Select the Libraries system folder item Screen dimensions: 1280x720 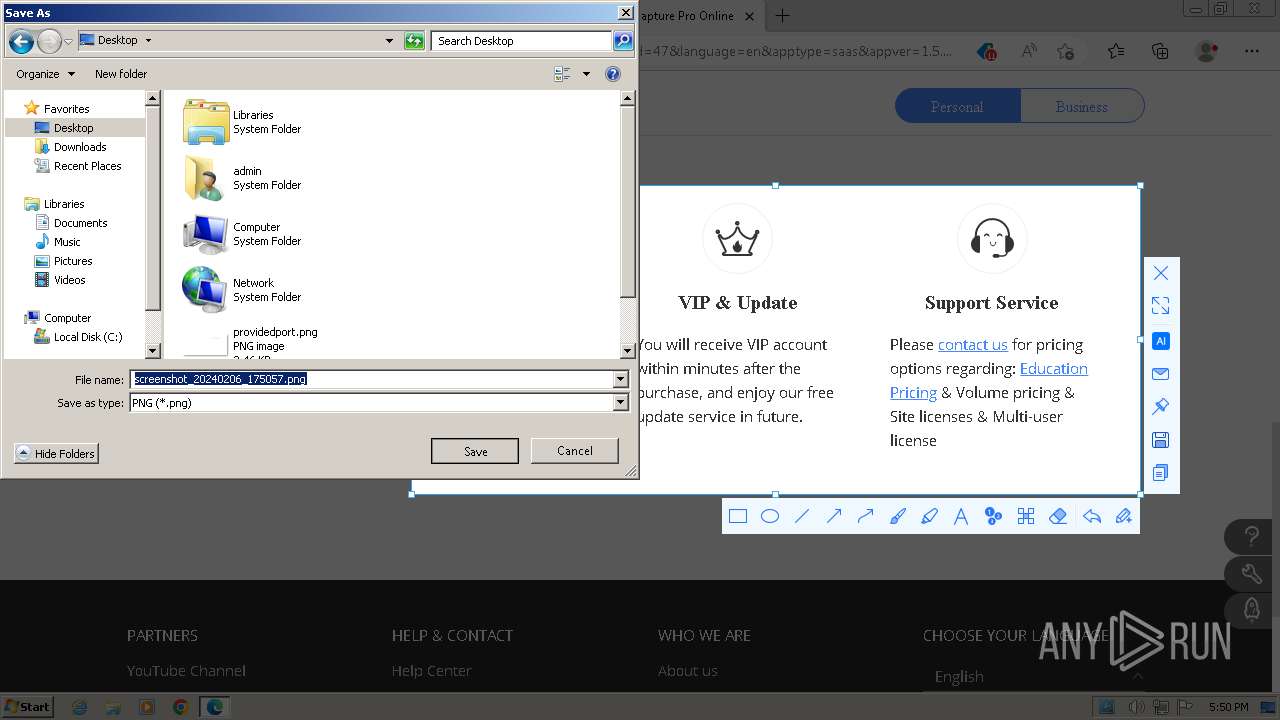tap(243, 122)
